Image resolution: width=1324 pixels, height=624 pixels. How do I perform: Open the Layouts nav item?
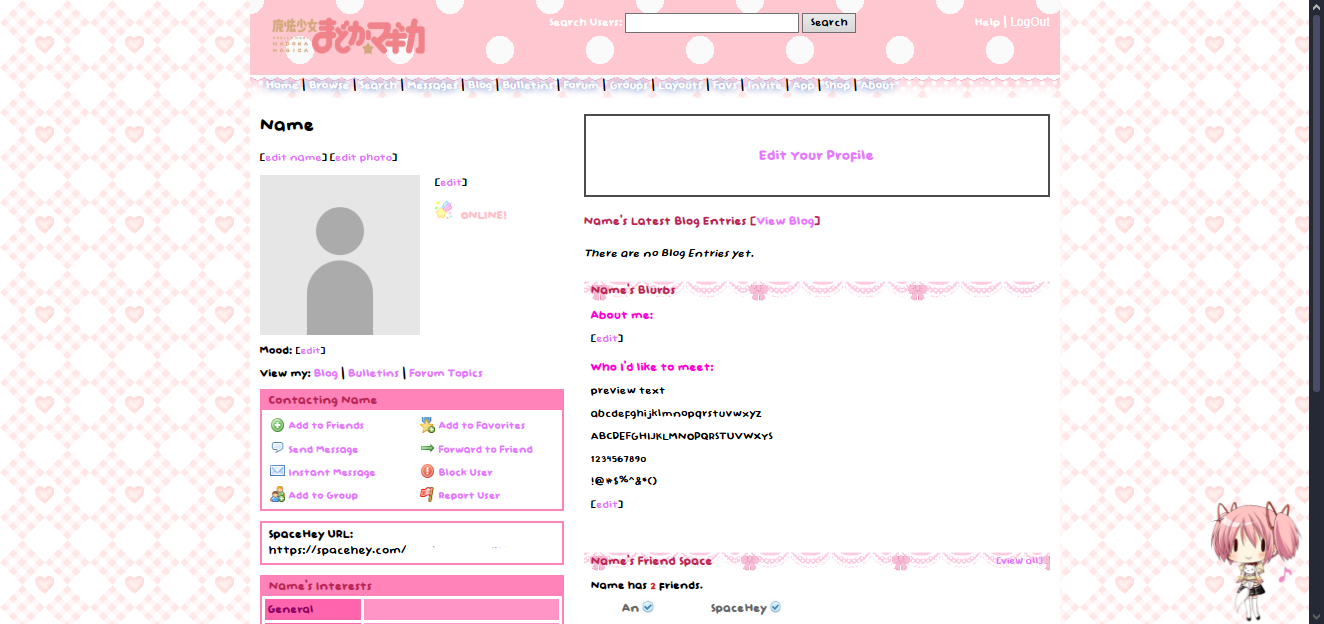[680, 85]
